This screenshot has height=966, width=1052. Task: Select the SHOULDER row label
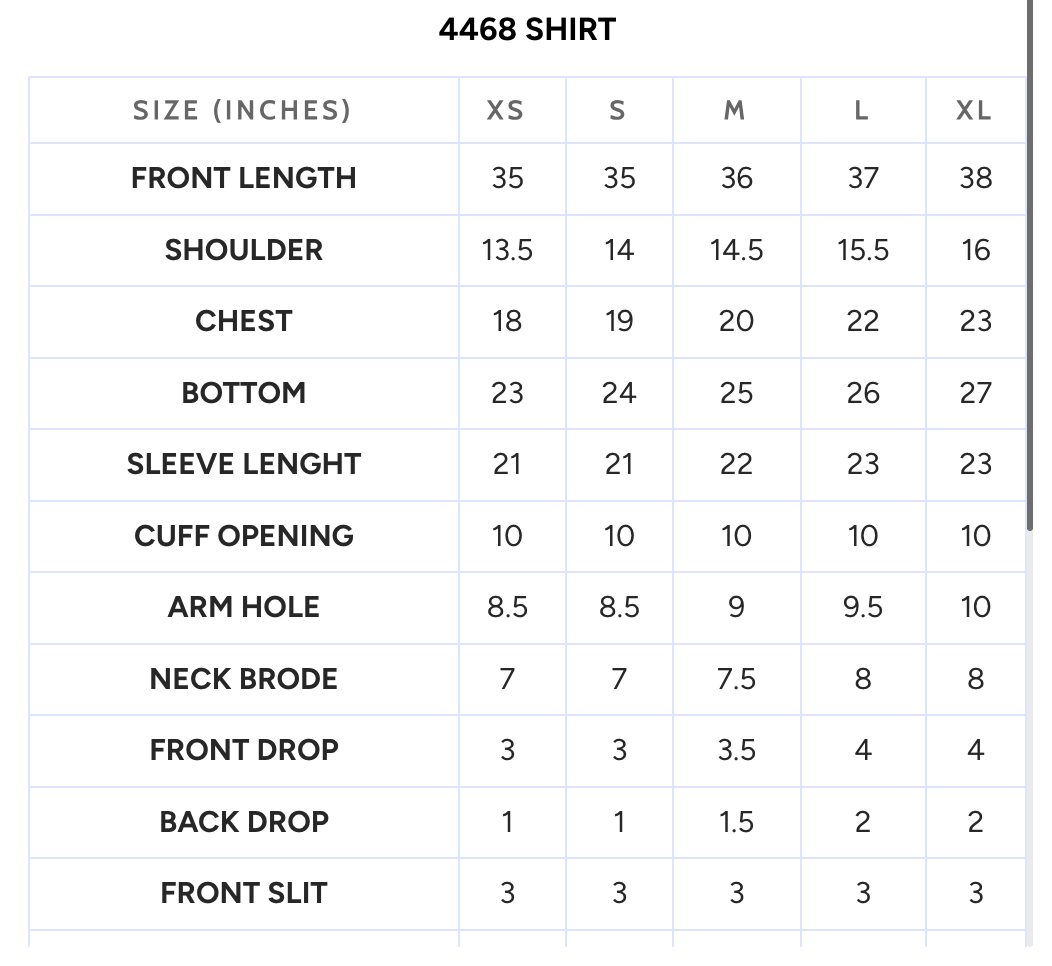click(244, 250)
